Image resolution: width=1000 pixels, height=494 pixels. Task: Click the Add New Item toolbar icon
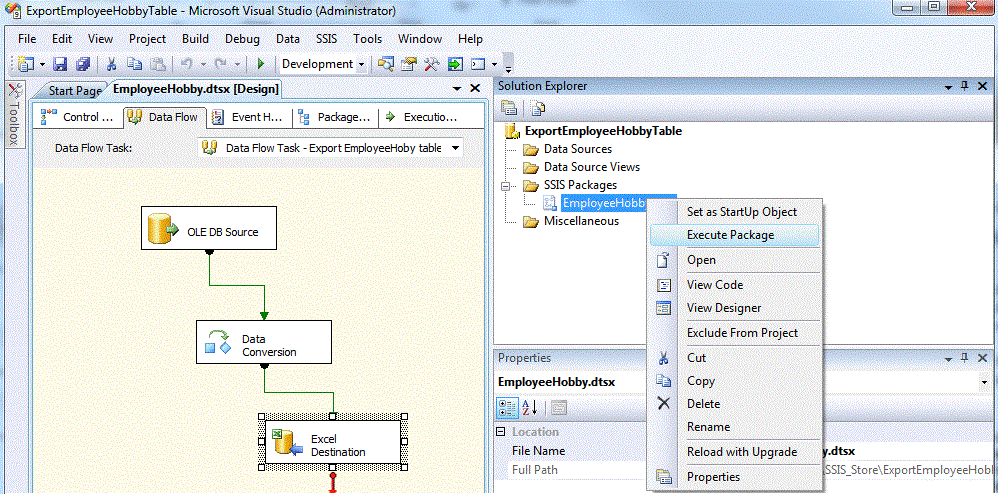point(26,64)
